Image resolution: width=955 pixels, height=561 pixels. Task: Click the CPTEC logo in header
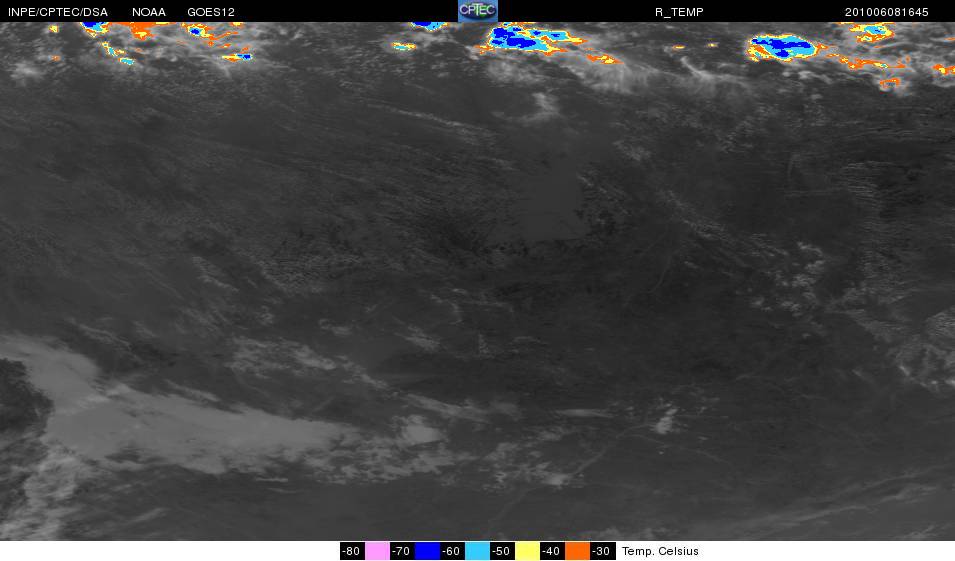point(478,11)
